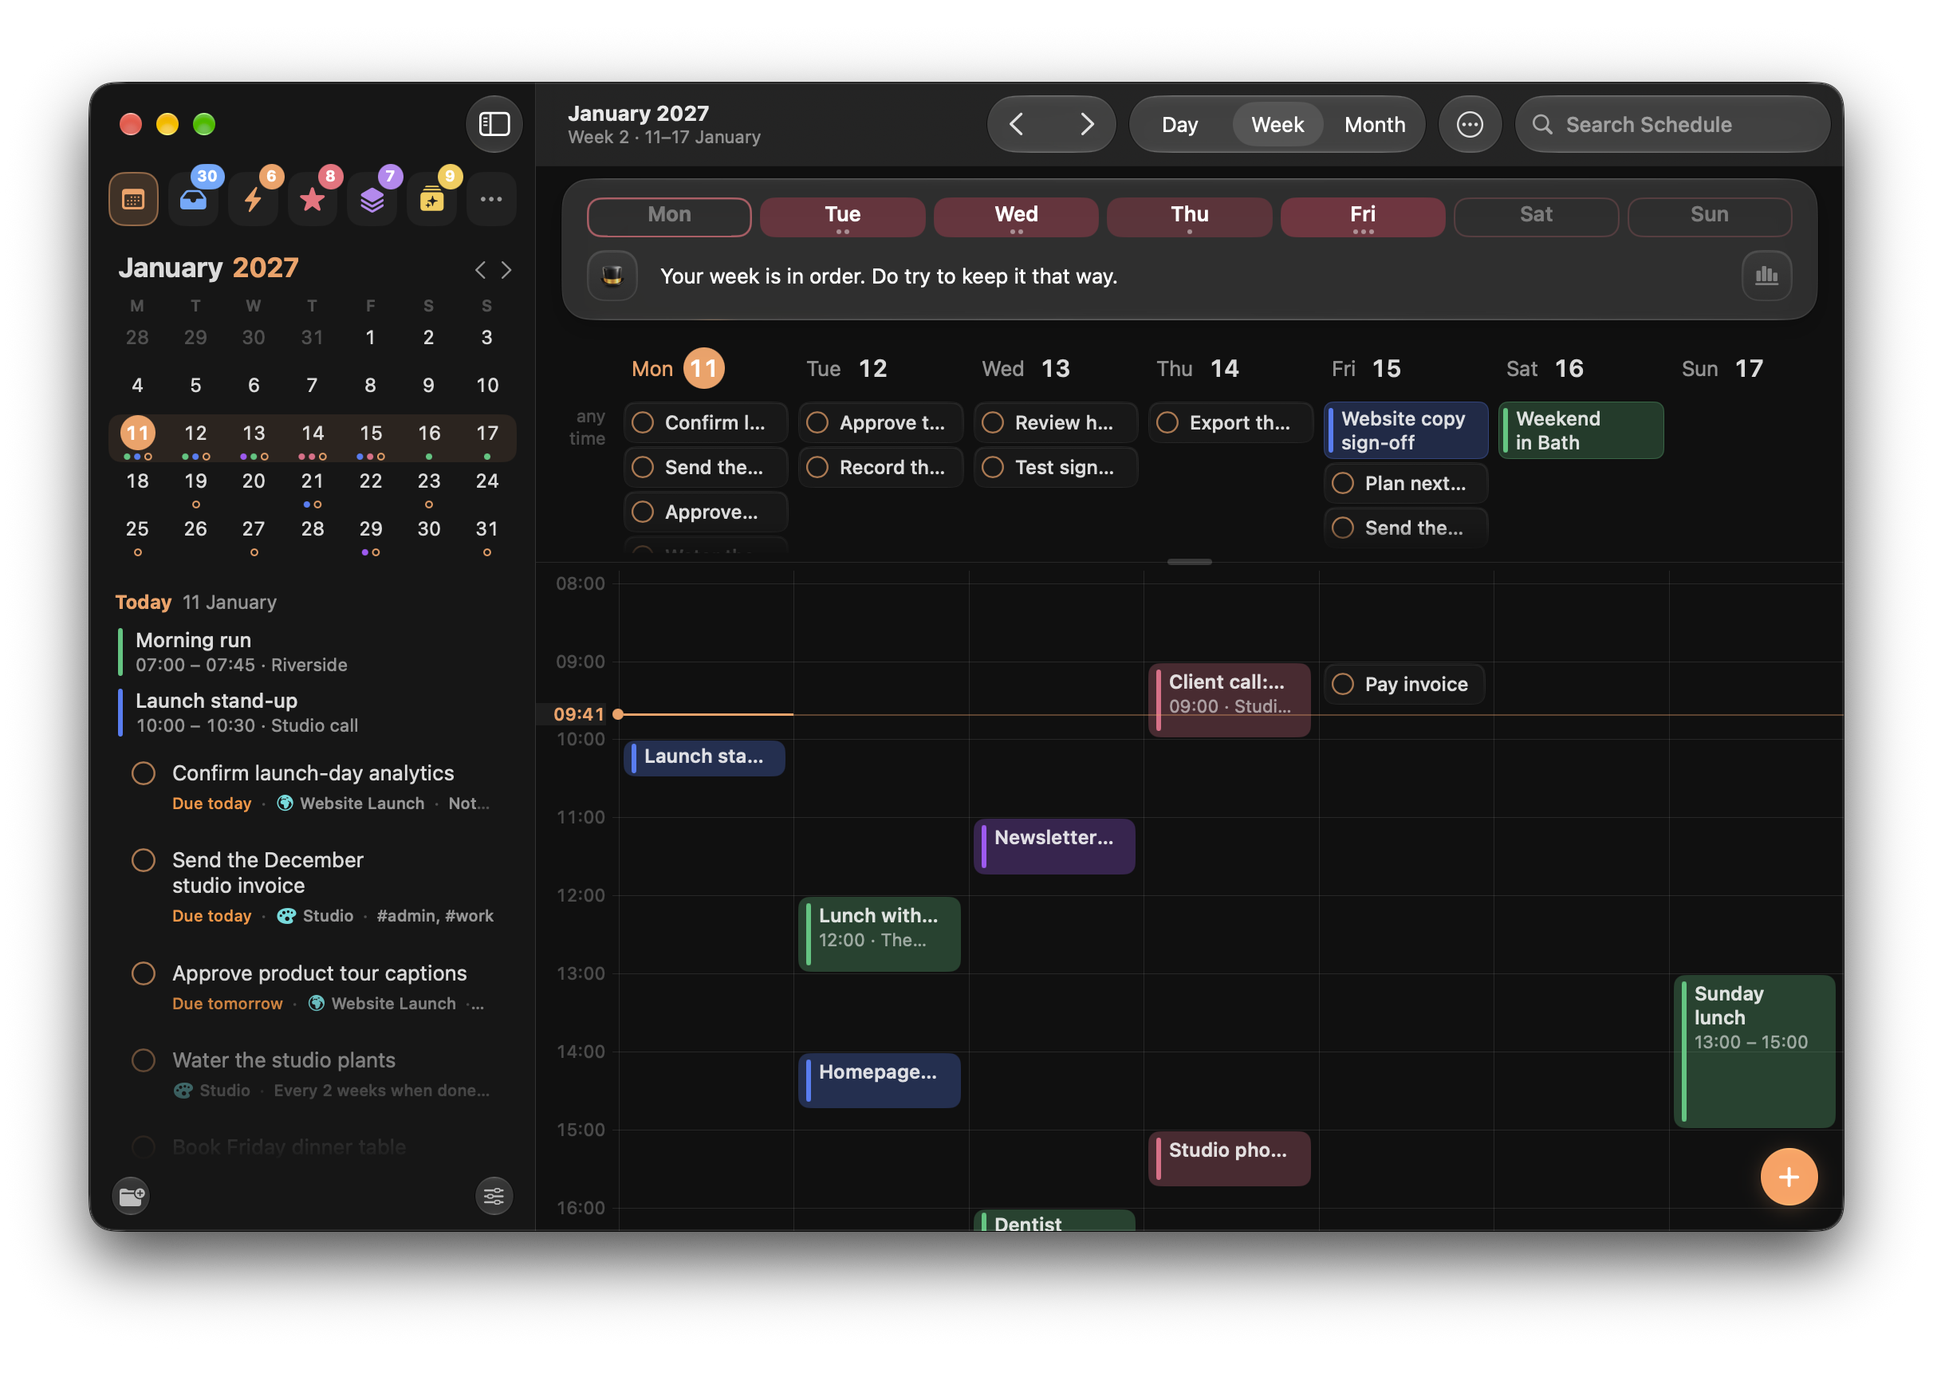
Task: Show previous month in mini calendar
Action: pos(480,270)
